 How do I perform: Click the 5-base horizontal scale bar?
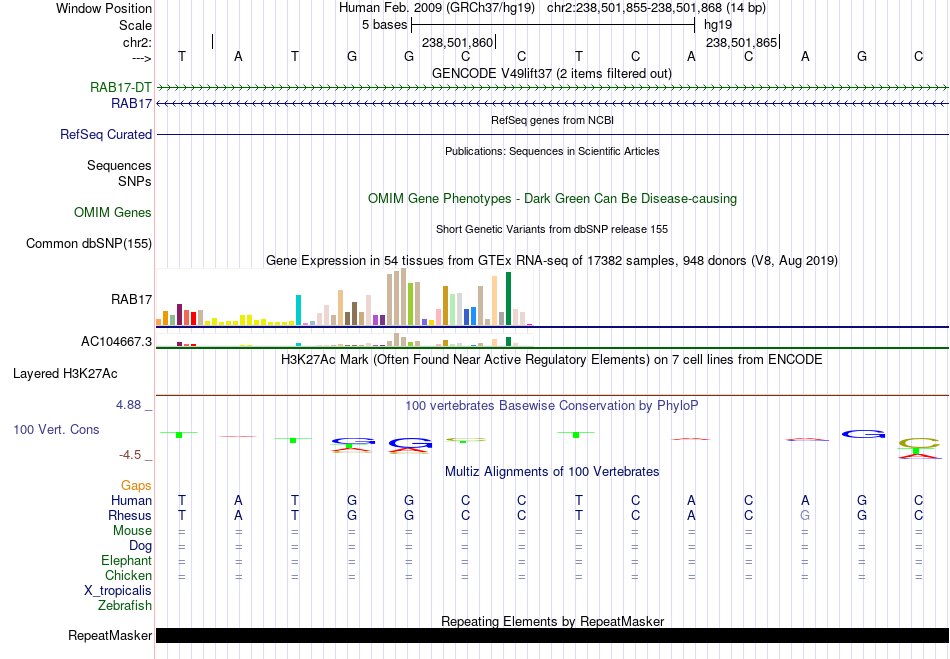click(x=553, y=25)
